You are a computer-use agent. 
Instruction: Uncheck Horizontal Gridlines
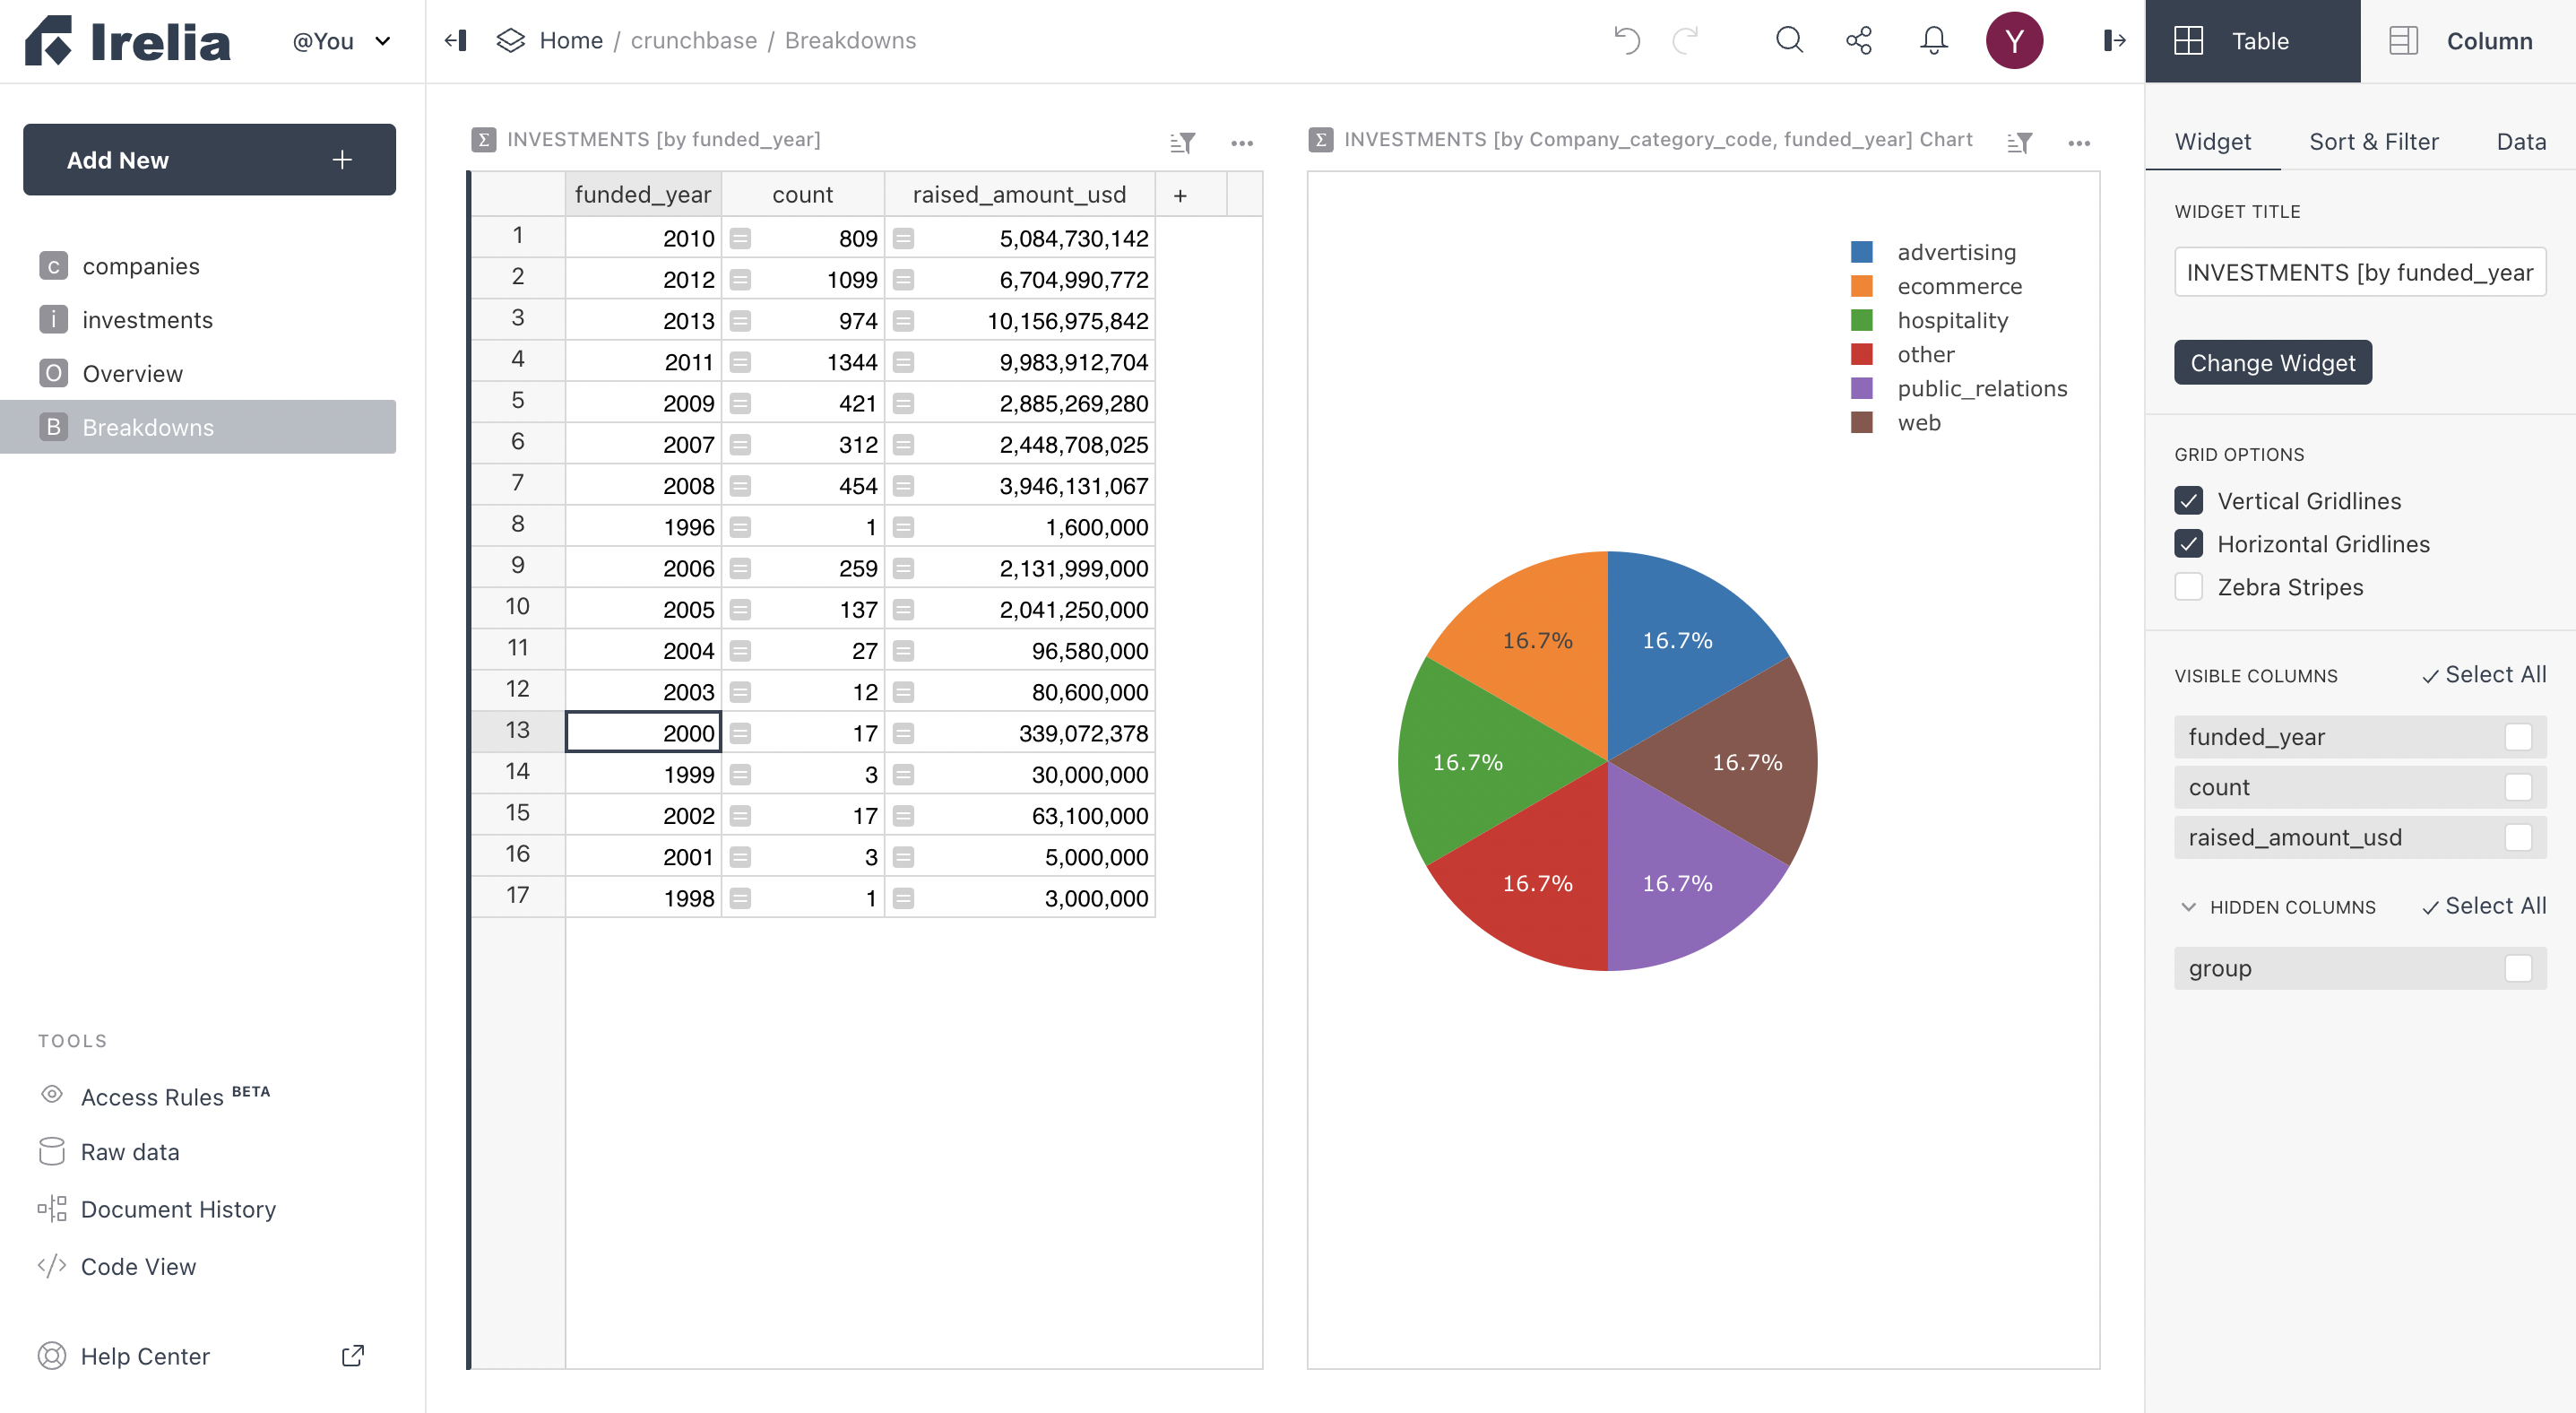pos(2189,543)
